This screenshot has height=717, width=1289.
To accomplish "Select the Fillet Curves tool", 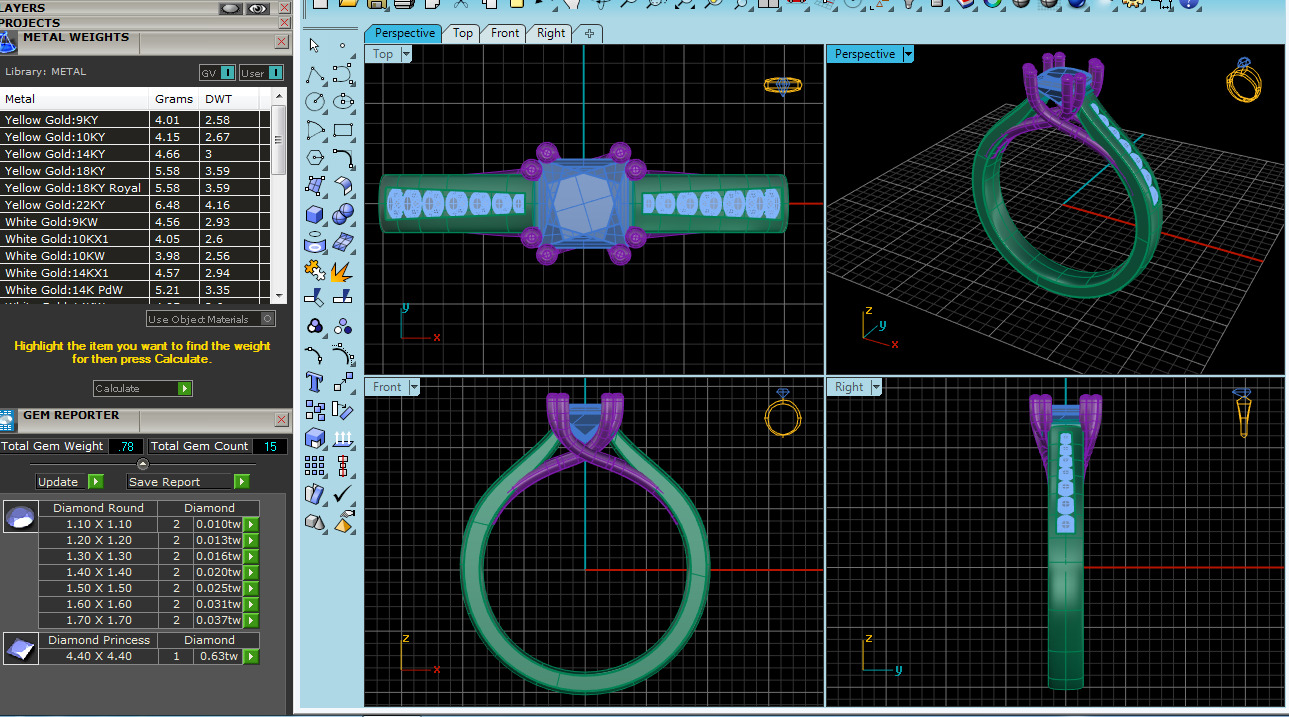I will pos(343,158).
